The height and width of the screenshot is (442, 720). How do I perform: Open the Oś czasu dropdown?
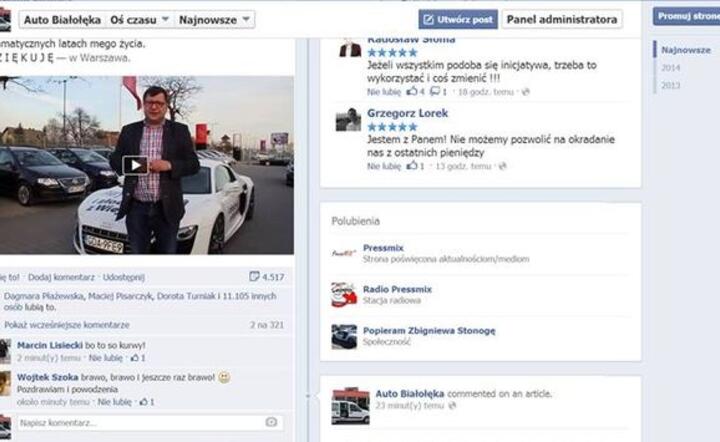coord(140,20)
